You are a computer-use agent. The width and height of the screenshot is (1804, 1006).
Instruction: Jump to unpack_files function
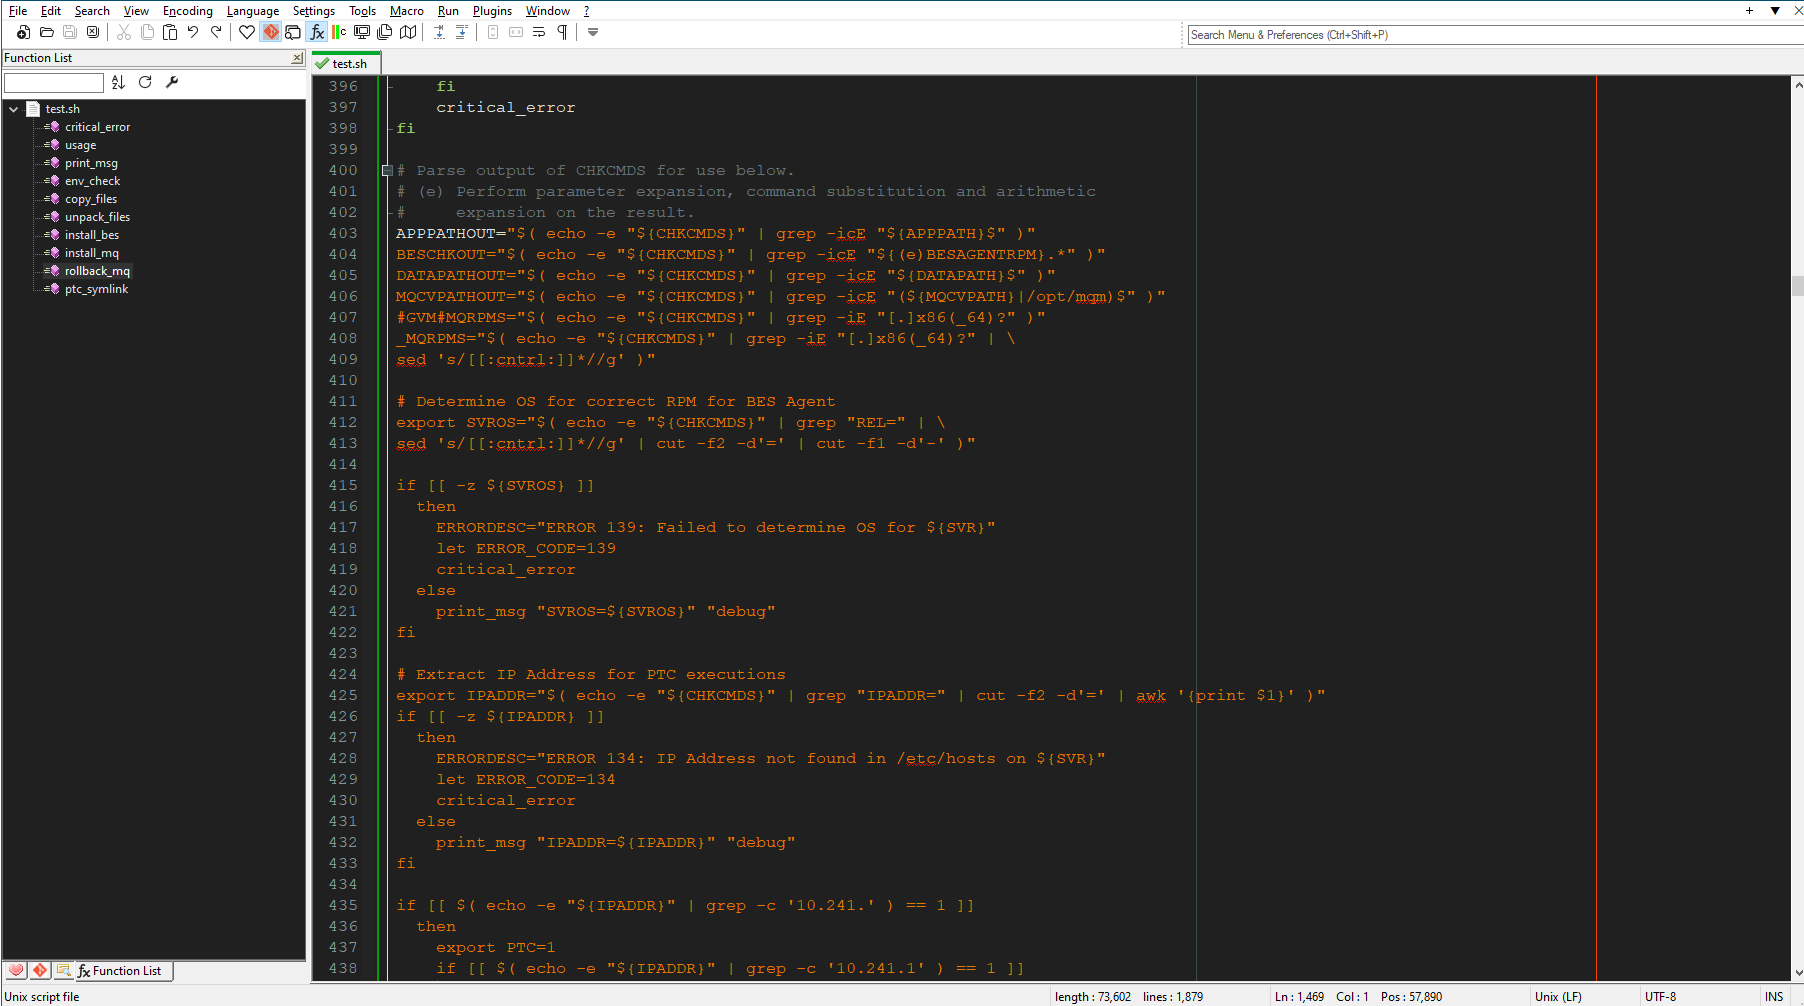point(98,217)
